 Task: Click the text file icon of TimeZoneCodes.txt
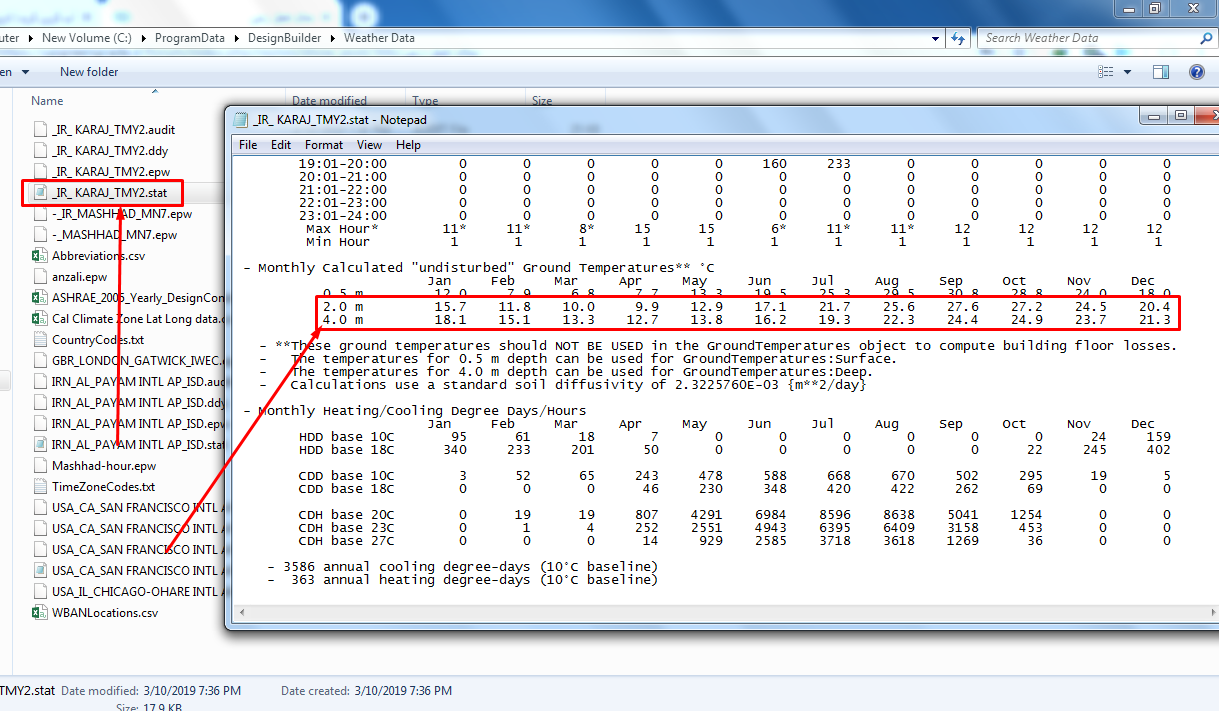pos(40,486)
